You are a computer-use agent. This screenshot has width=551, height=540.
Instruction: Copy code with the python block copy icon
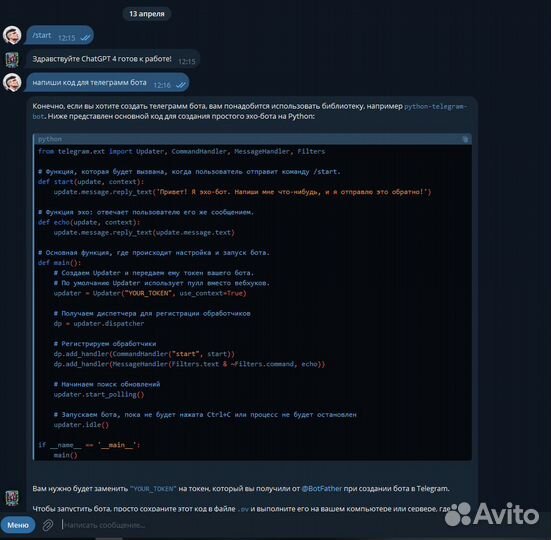coord(465,139)
